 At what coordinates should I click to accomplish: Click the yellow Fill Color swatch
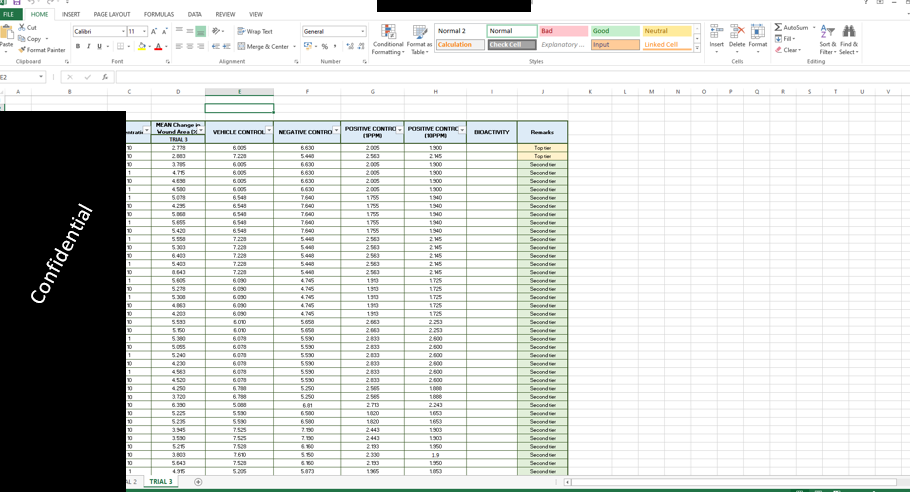click(142, 46)
